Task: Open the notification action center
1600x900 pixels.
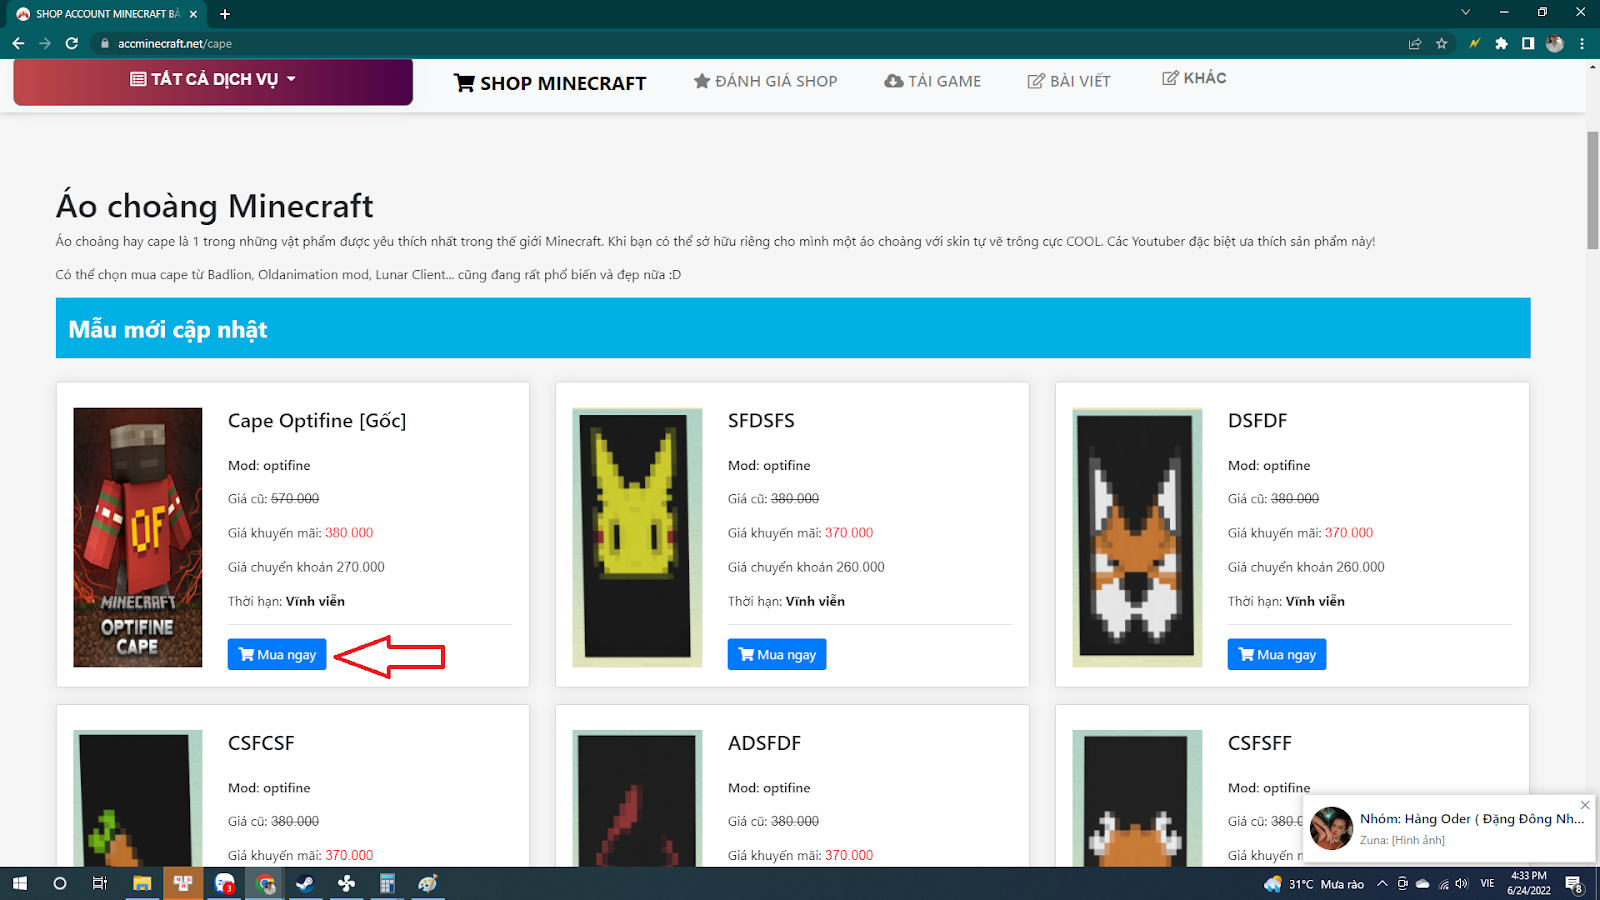Action: tap(1574, 884)
